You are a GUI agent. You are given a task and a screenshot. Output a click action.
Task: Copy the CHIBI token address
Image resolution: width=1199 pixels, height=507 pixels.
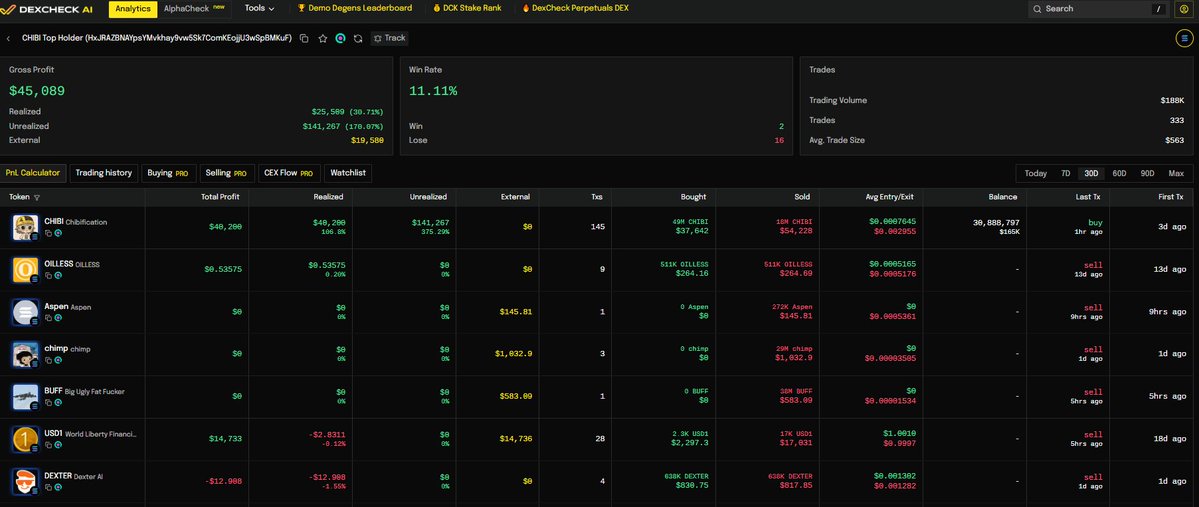[x=48, y=233]
